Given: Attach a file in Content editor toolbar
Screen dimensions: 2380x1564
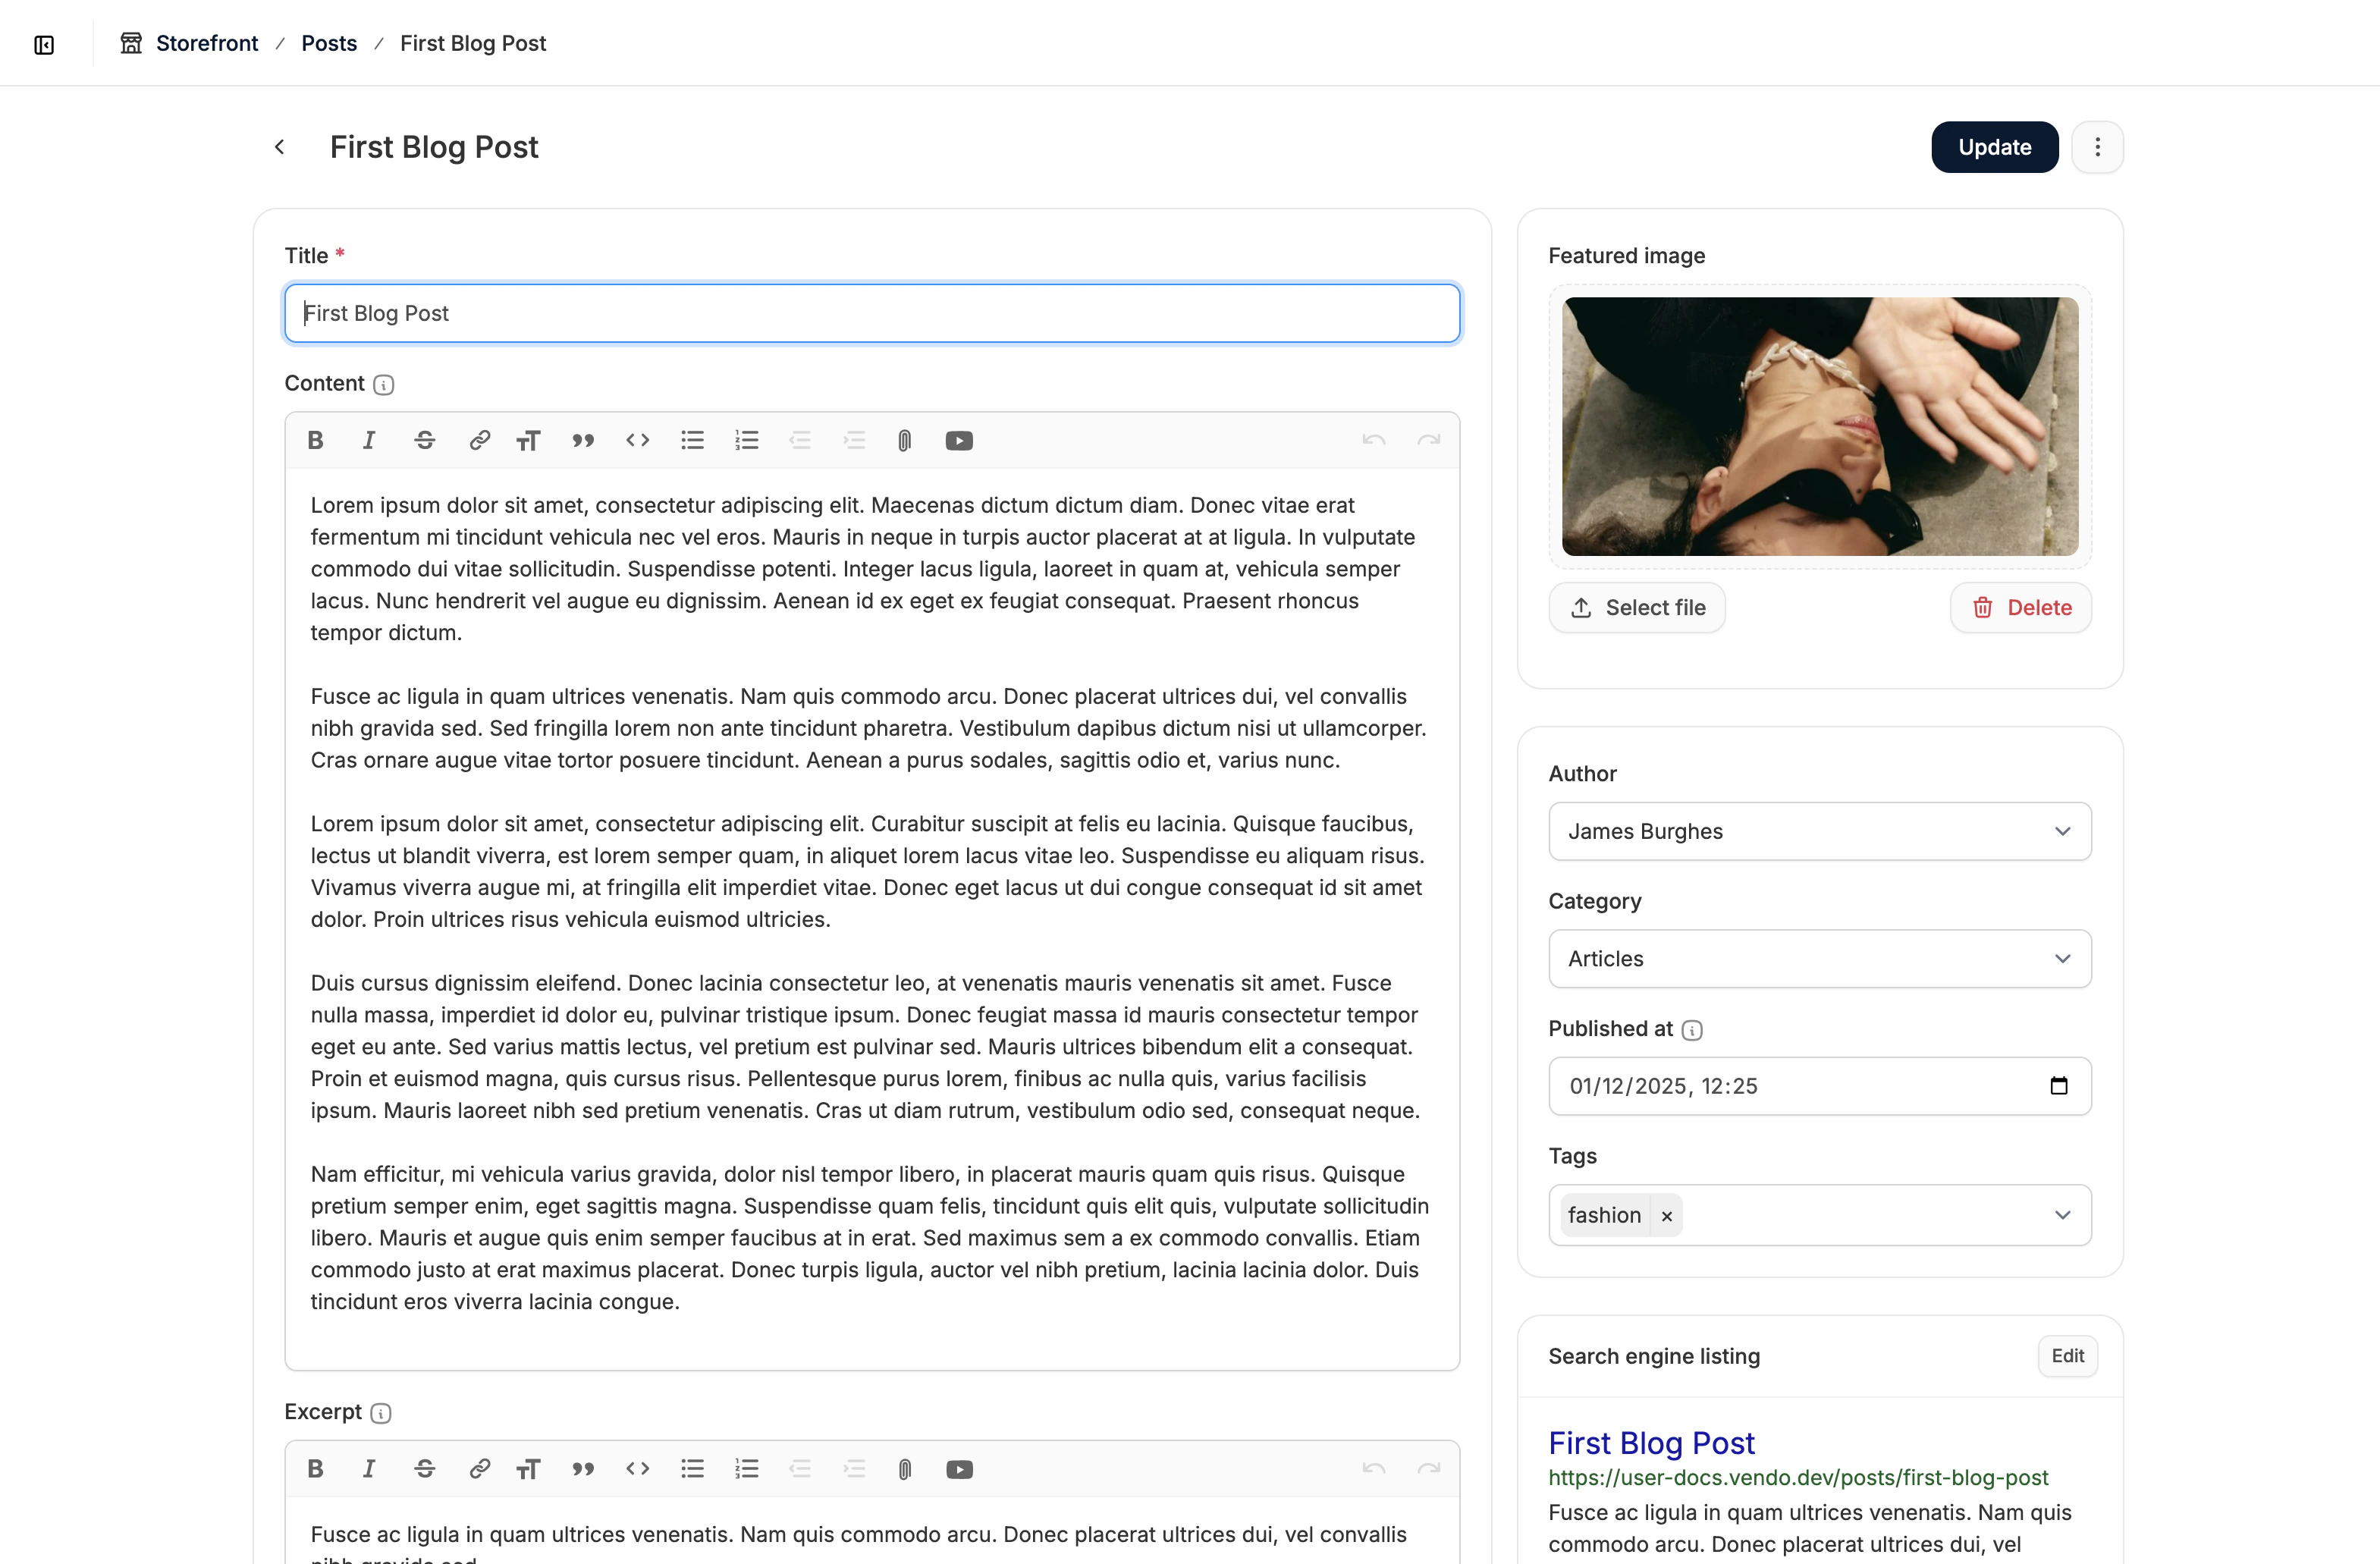Looking at the screenshot, I should click(x=904, y=440).
